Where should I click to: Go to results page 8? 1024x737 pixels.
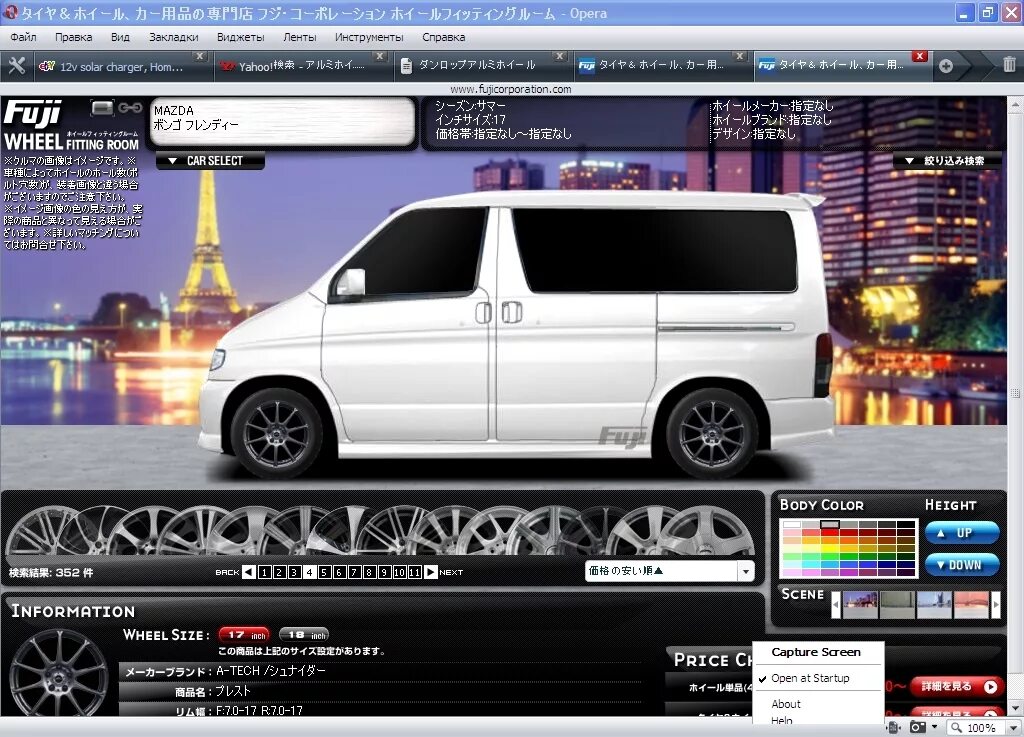pos(369,572)
